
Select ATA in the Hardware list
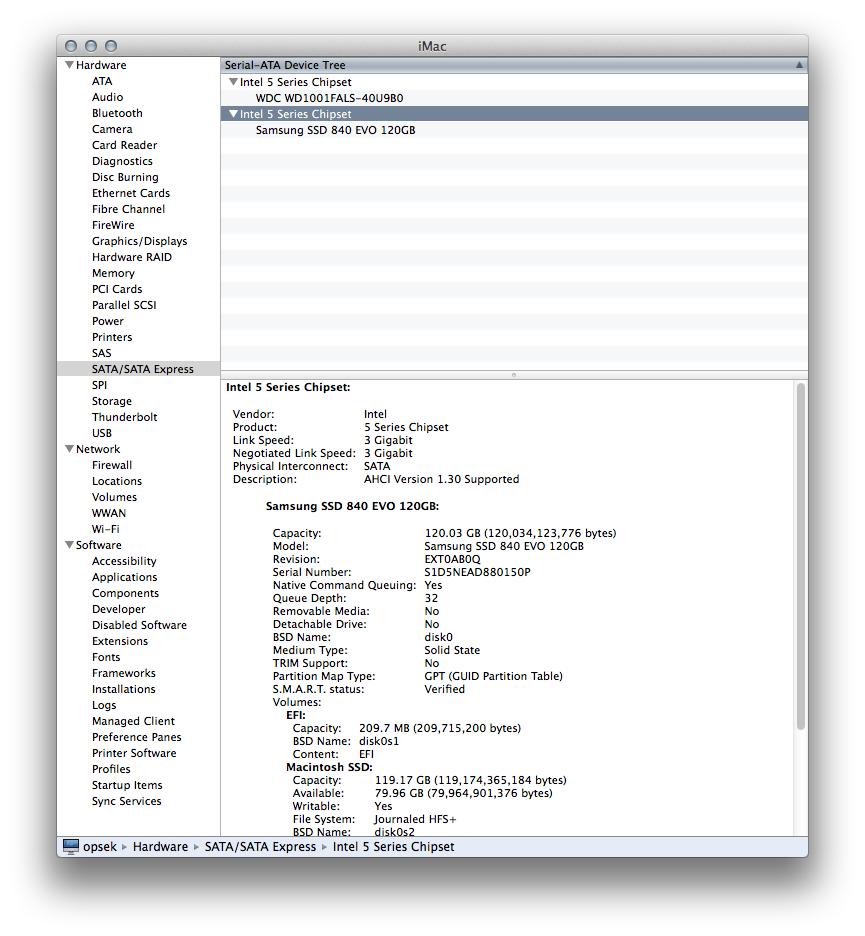coord(102,81)
